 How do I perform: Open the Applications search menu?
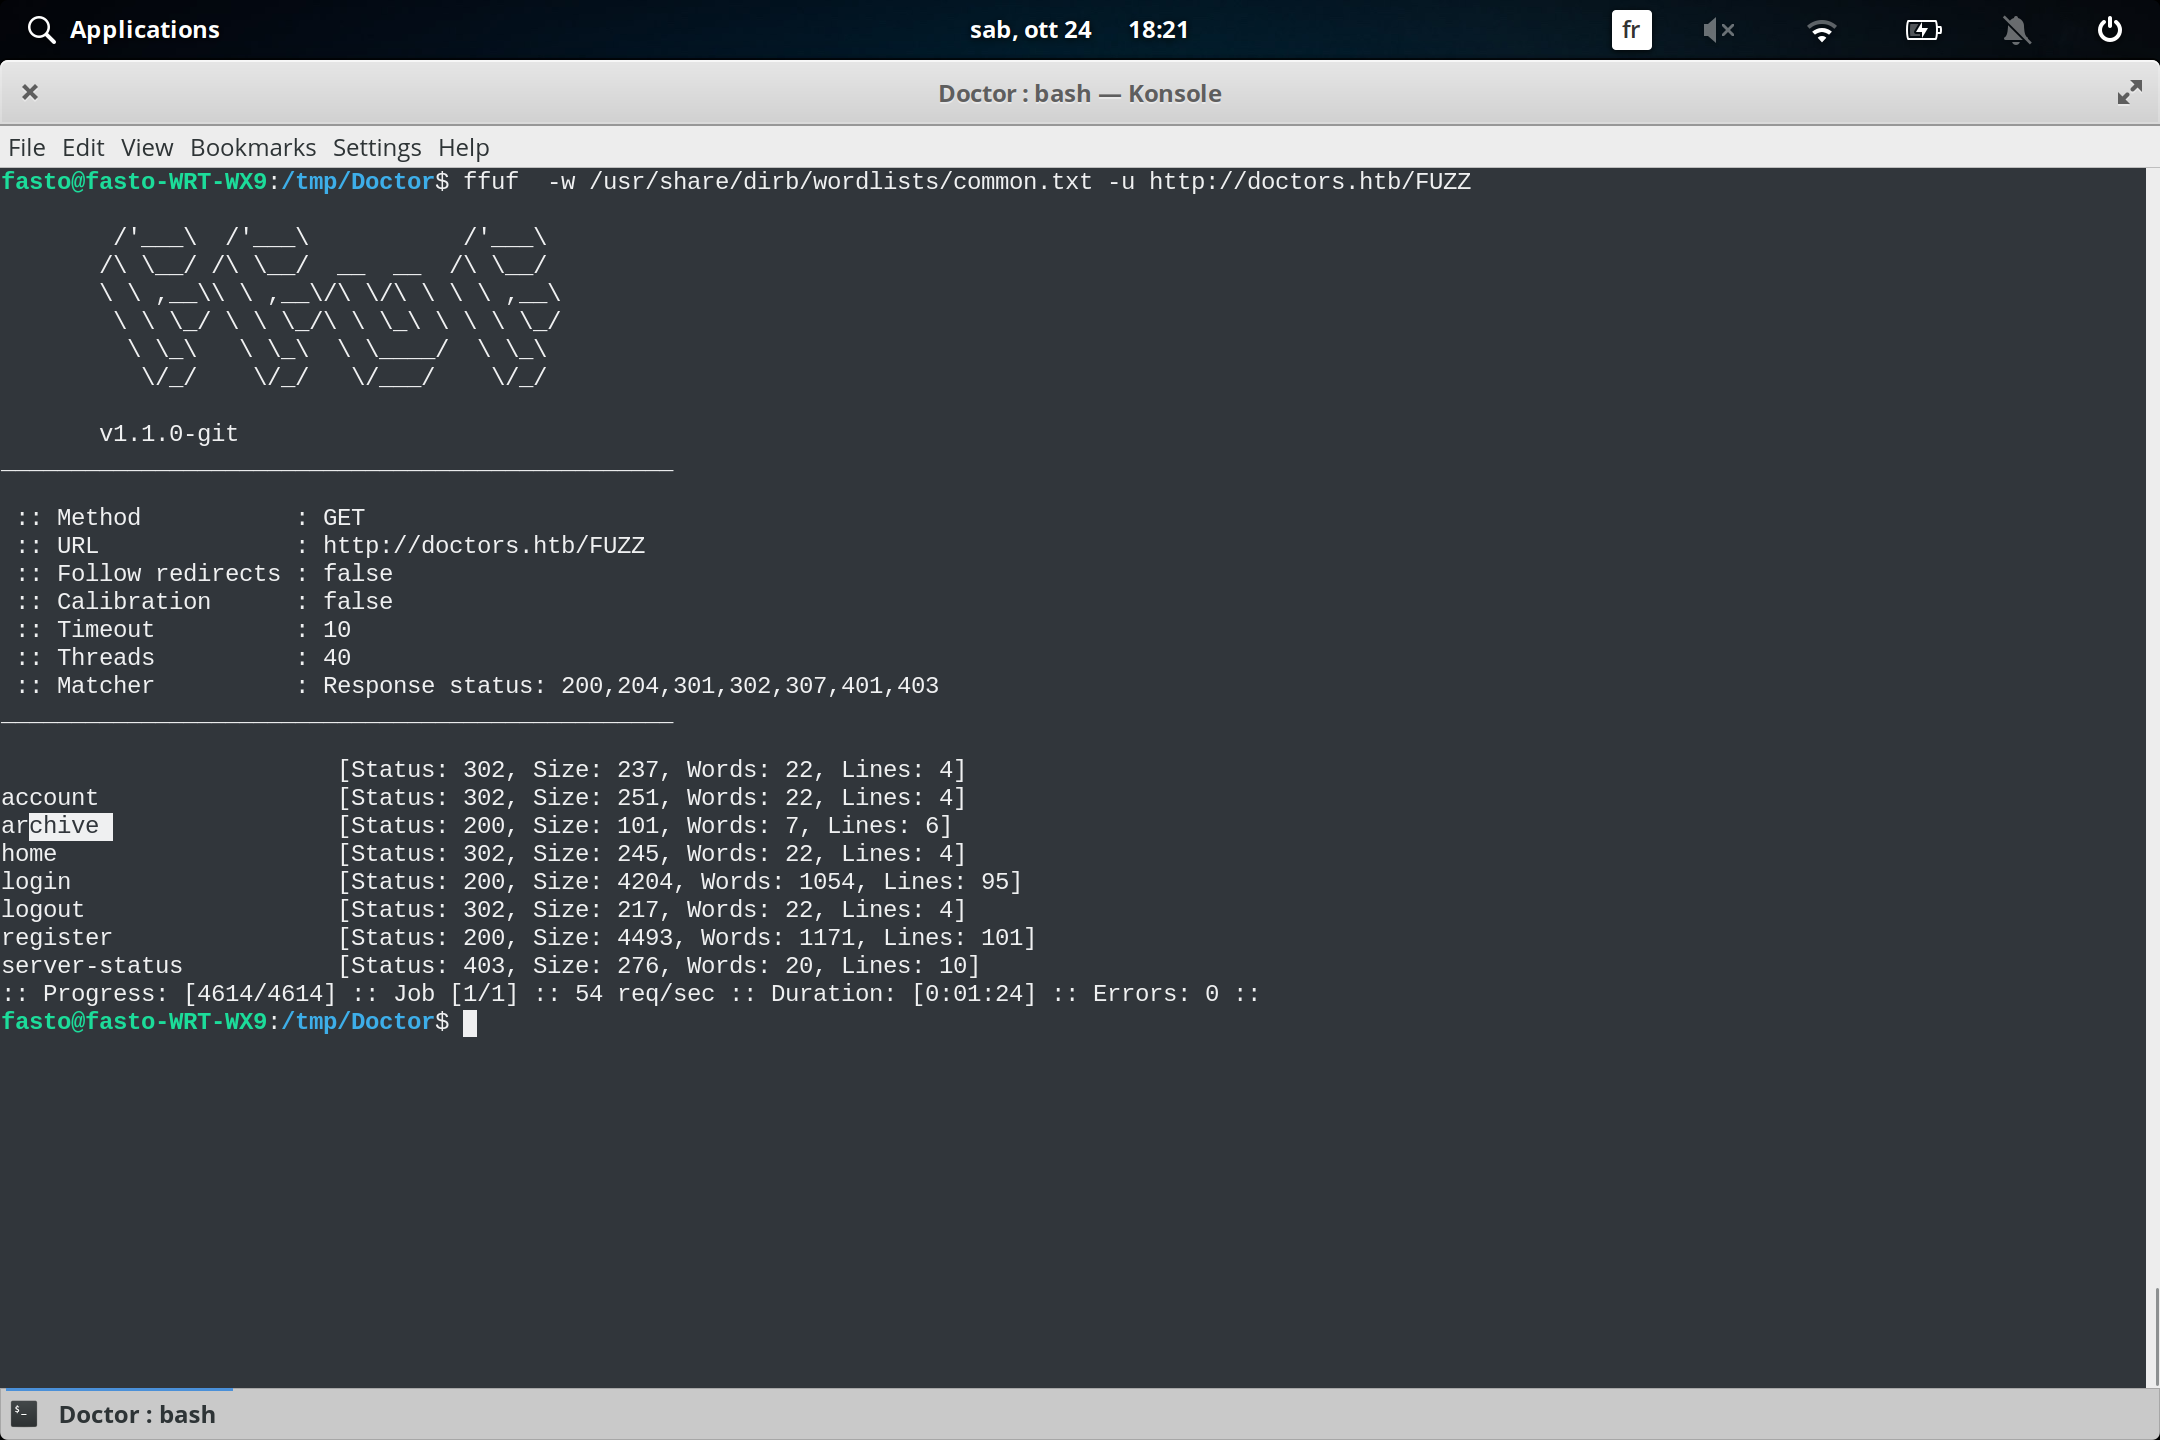click(122, 29)
